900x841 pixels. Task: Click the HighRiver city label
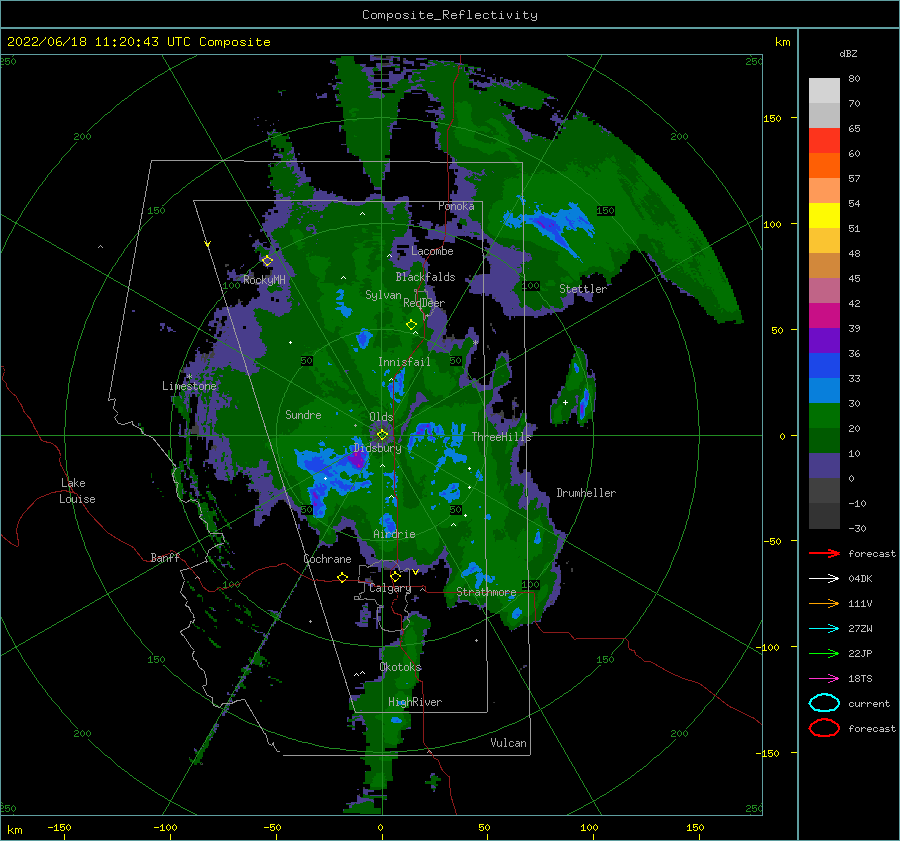(415, 703)
